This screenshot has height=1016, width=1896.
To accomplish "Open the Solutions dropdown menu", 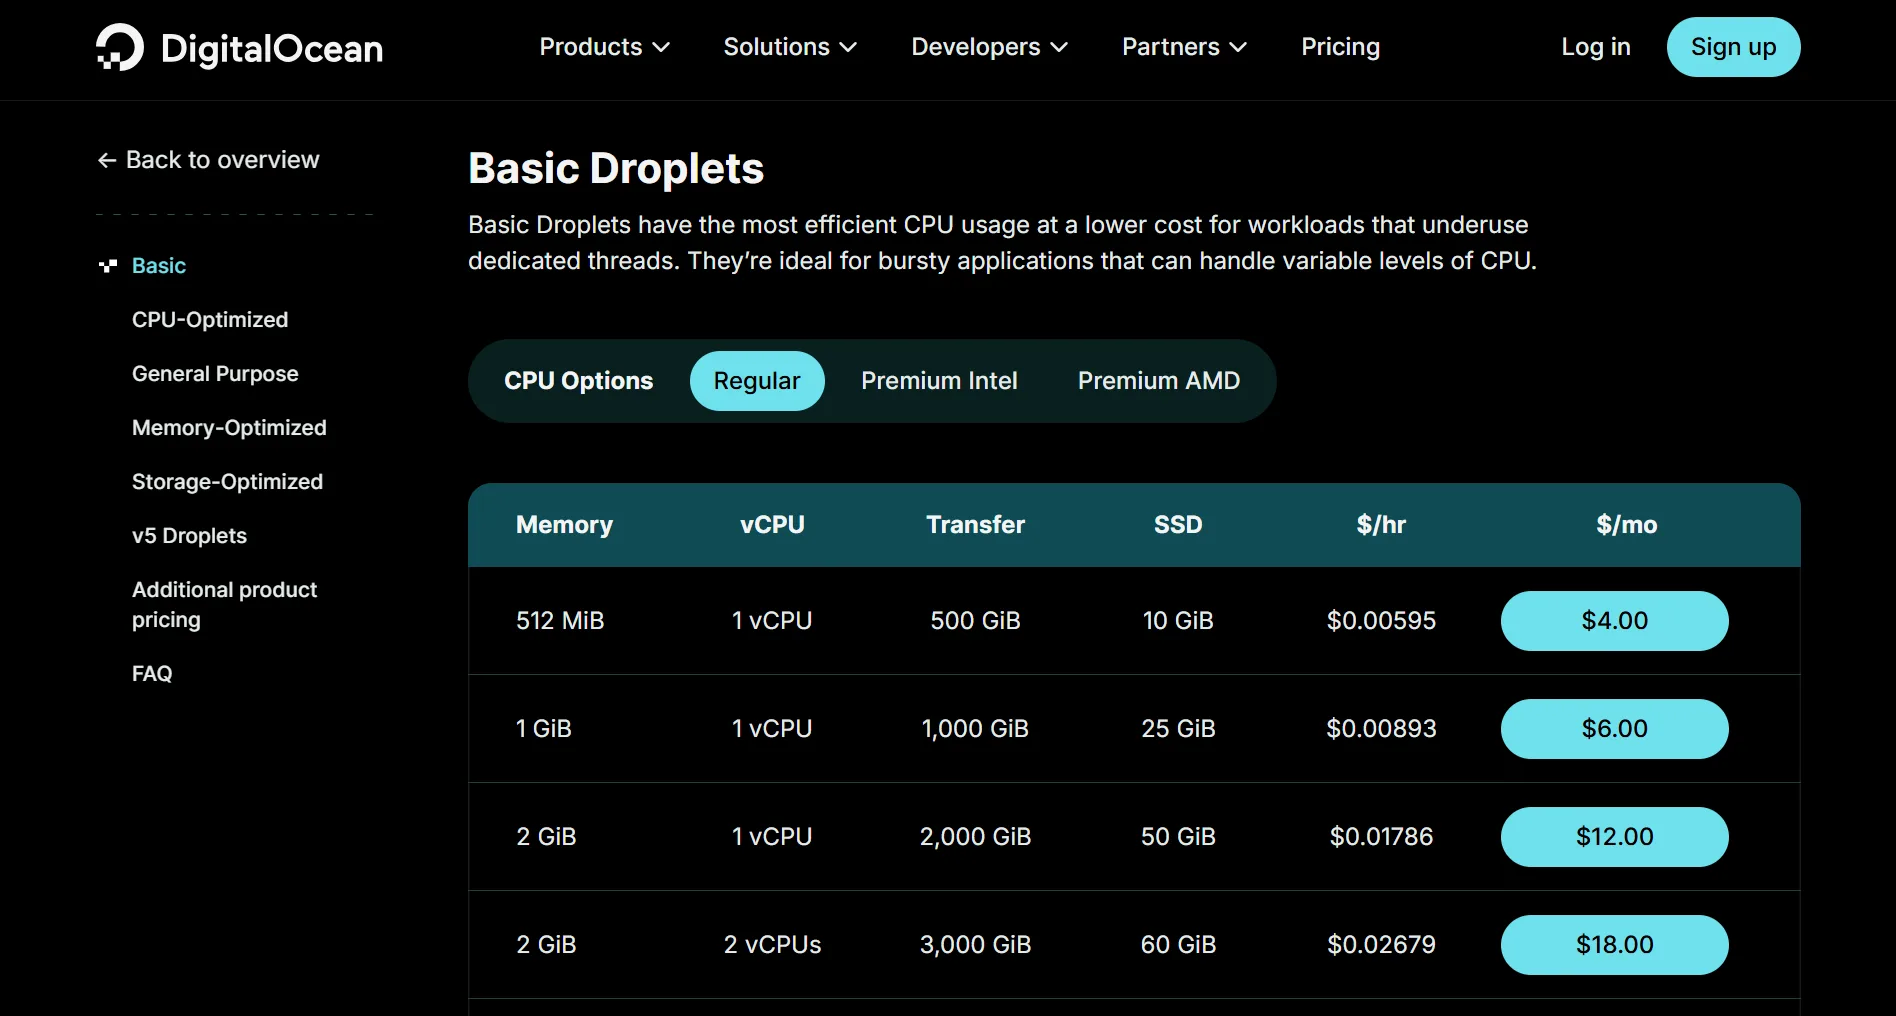I will click(790, 47).
